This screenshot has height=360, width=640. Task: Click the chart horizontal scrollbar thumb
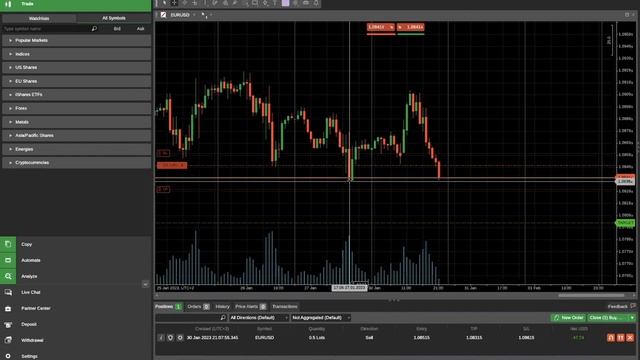coord(591,296)
